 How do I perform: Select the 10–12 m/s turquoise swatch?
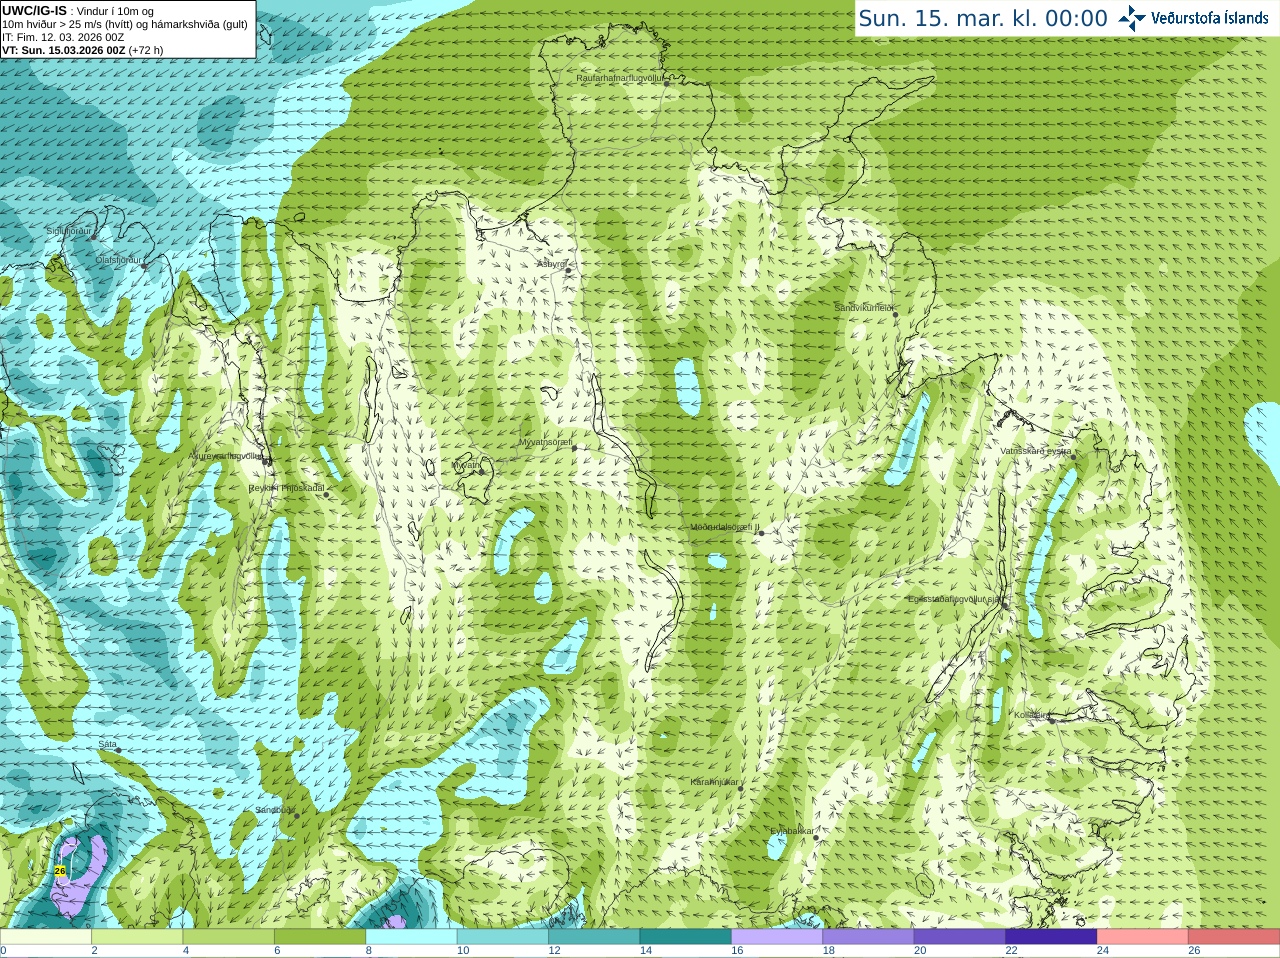click(503, 937)
